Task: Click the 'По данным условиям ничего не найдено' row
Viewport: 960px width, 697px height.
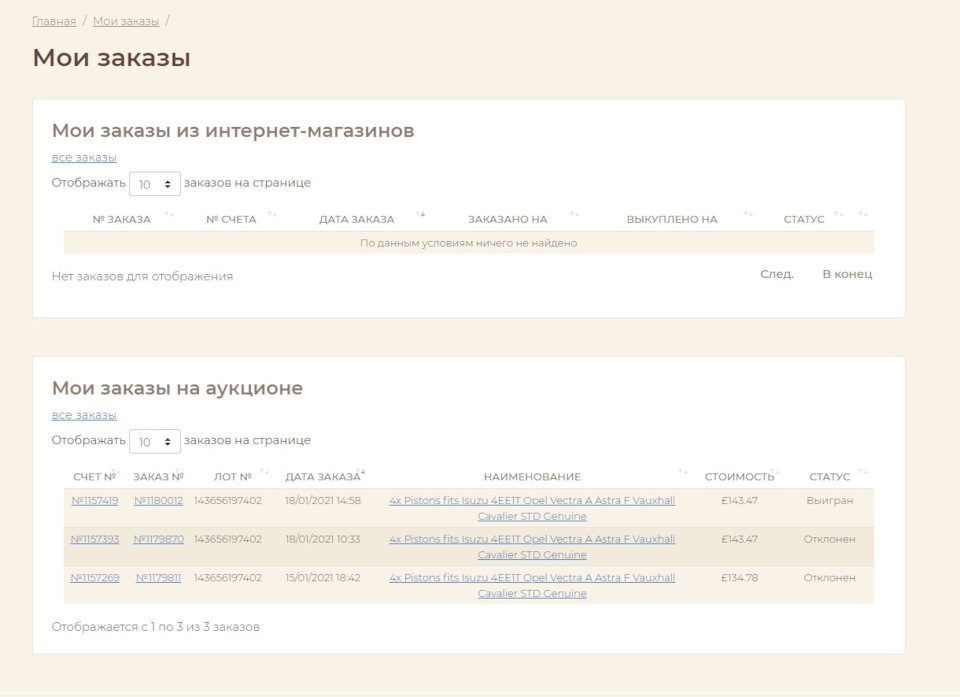Action: tap(469, 243)
